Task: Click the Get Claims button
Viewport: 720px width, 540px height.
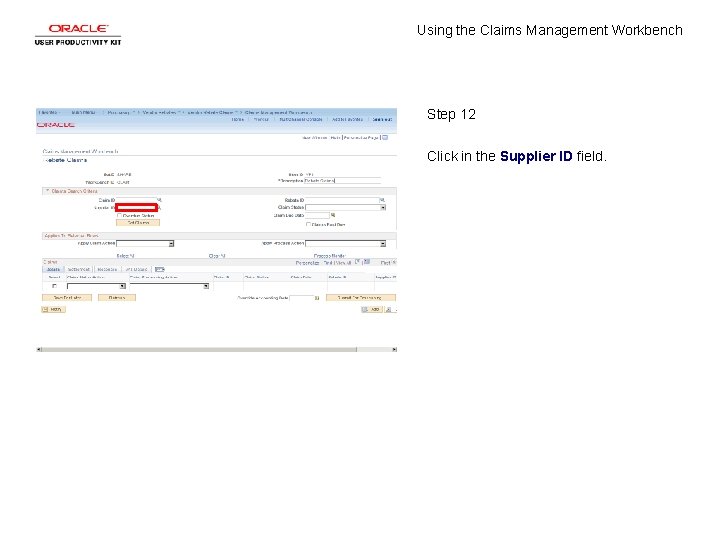Action: coord(138,223)
